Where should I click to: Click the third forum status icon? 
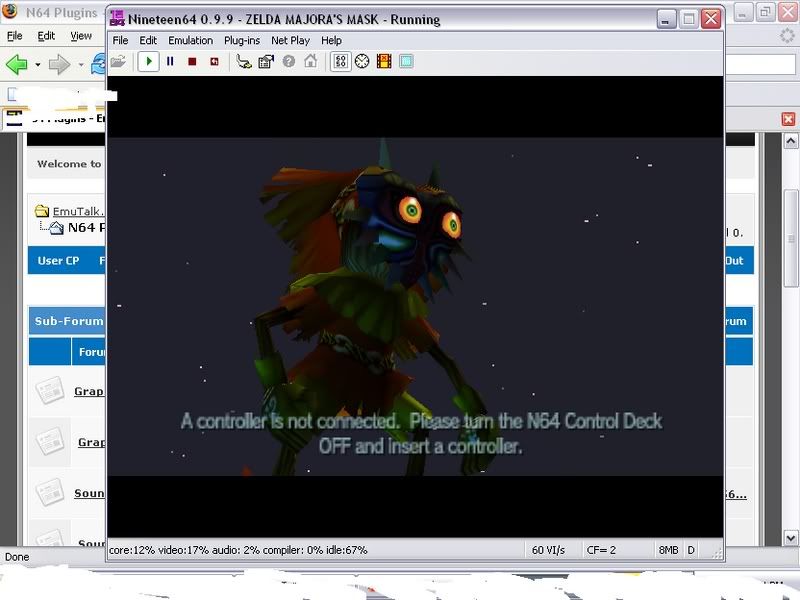click(x=49, y=493)
